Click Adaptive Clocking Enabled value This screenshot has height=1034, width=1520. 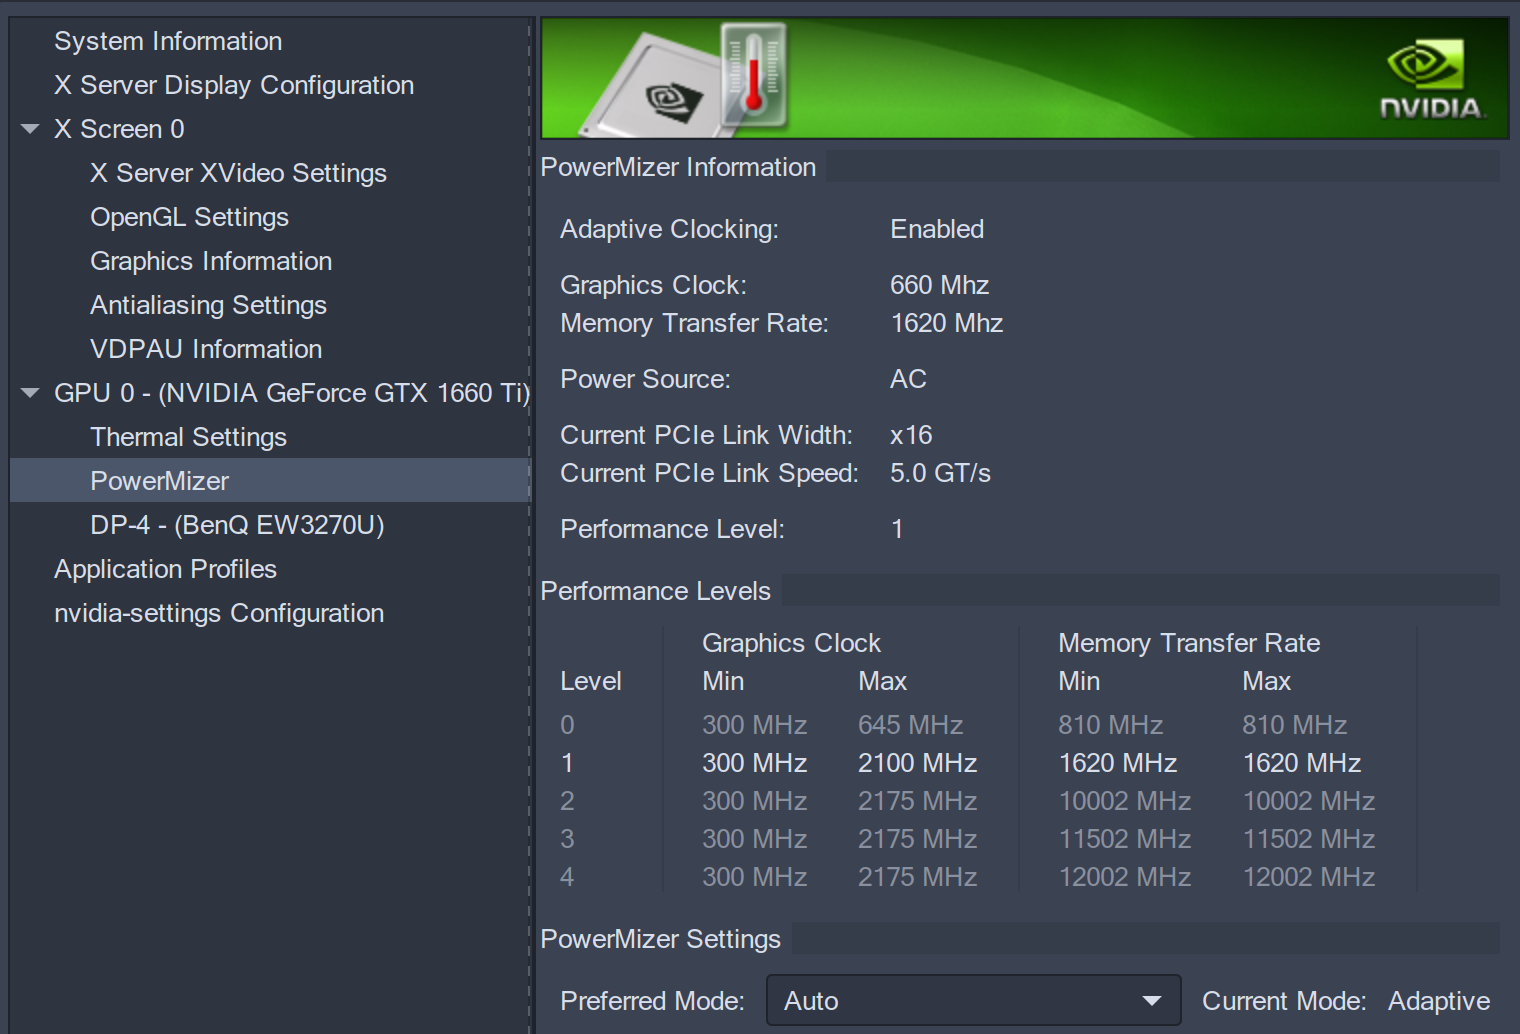click(937, 229)
